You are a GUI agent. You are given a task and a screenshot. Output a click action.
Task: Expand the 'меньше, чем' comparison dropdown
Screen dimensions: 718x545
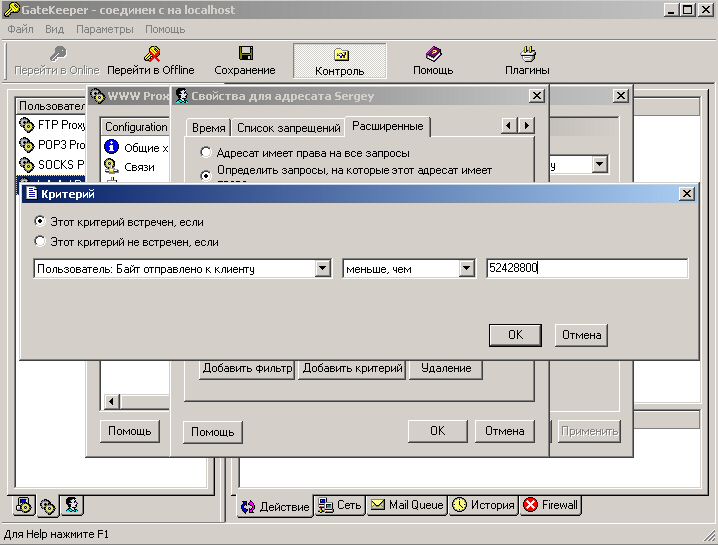click(x=466, y=268)
